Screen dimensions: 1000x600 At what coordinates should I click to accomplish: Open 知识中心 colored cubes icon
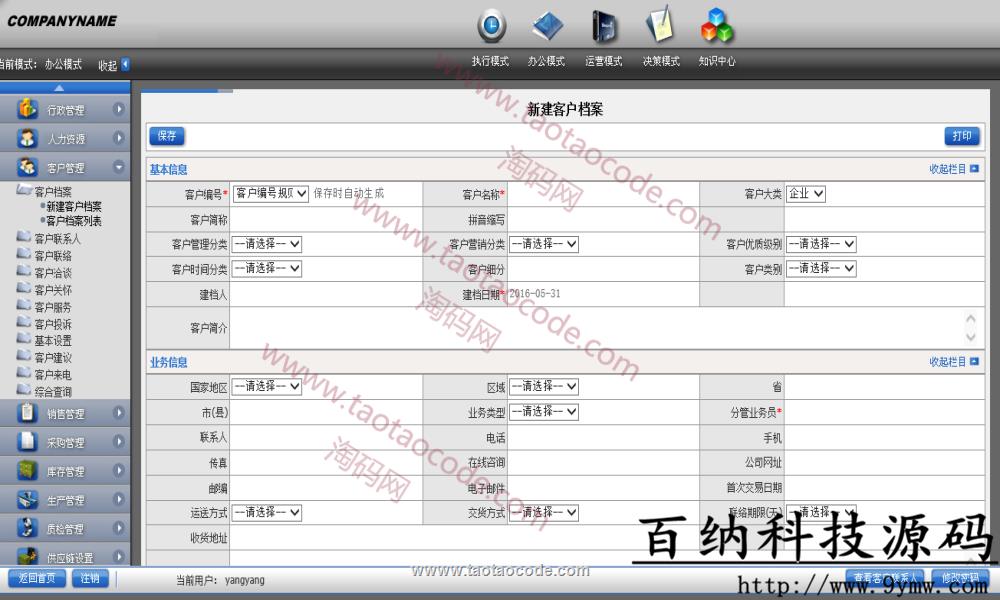click(717, 26)
